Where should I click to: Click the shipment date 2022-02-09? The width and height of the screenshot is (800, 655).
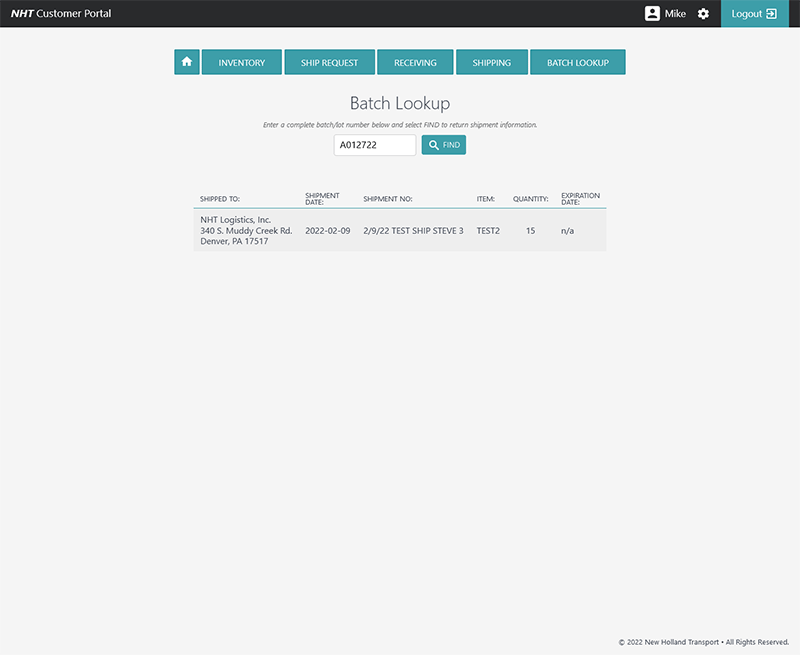click(328, 231)
